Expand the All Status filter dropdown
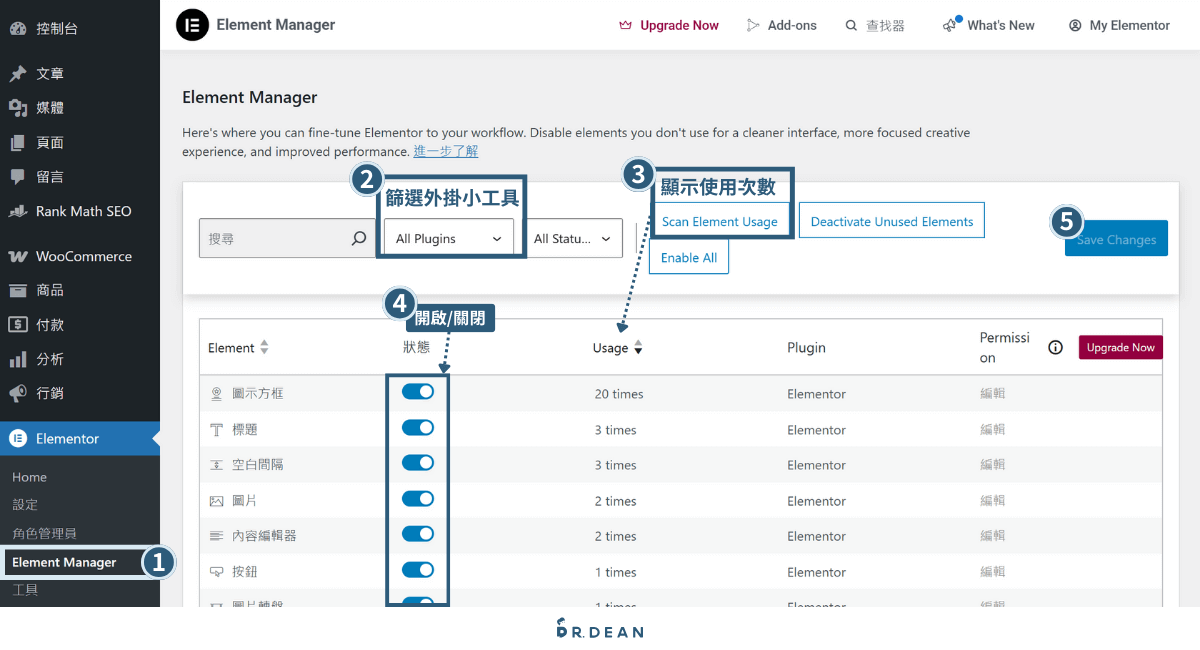1200x650 pixels. pos(575,238)
